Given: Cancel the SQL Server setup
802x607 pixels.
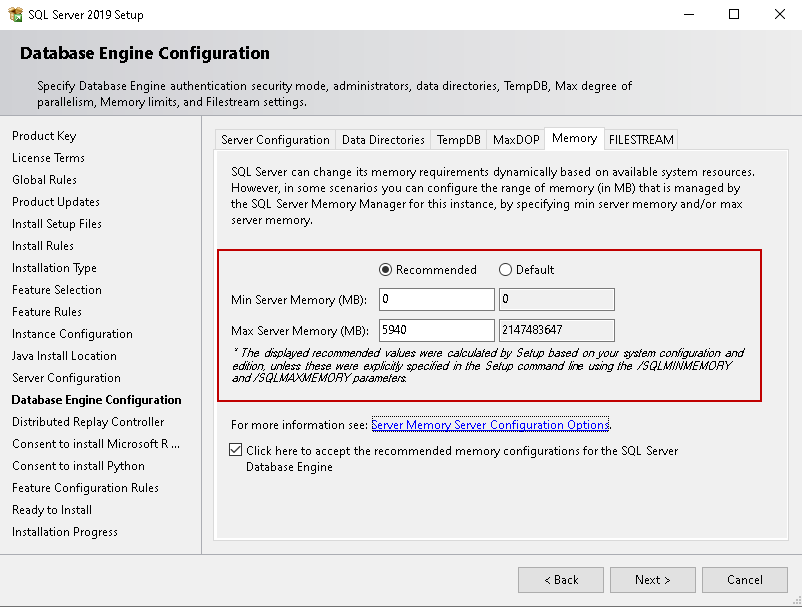Looking at the screenshot, I should pos(745,580).
